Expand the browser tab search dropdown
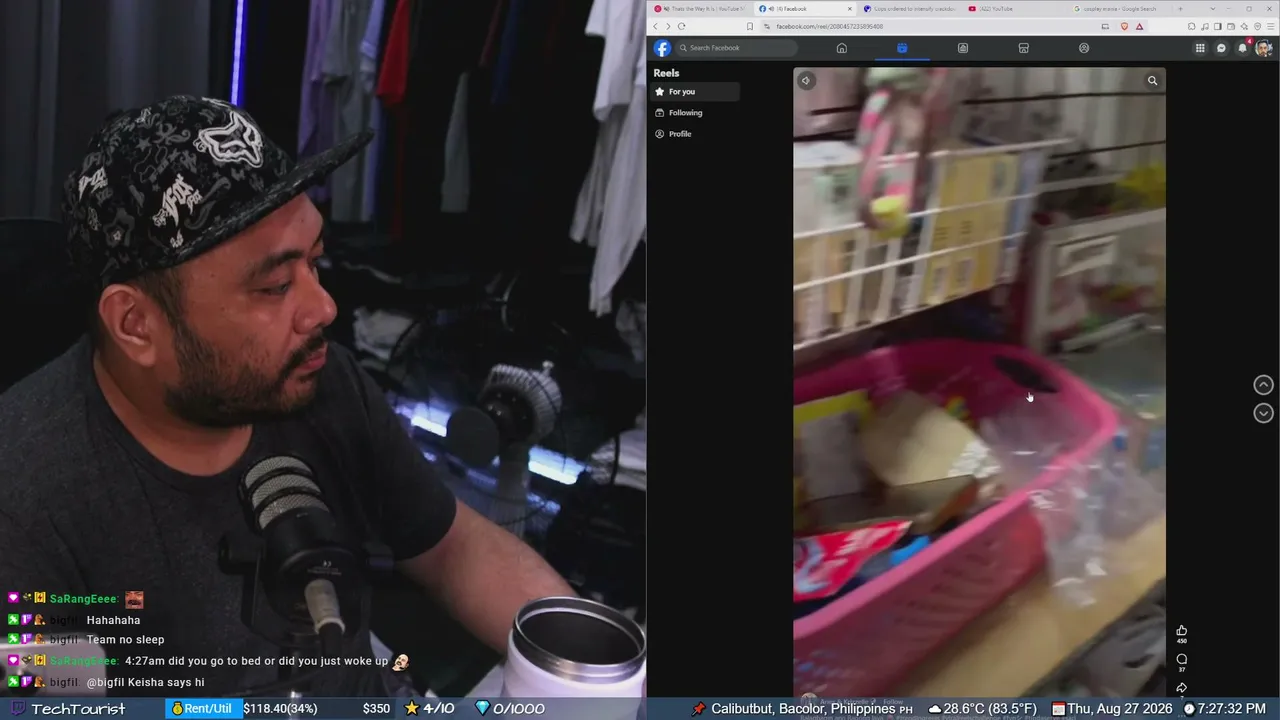The height and width of the screenshot is (720, 1280). pos(1212,9)
